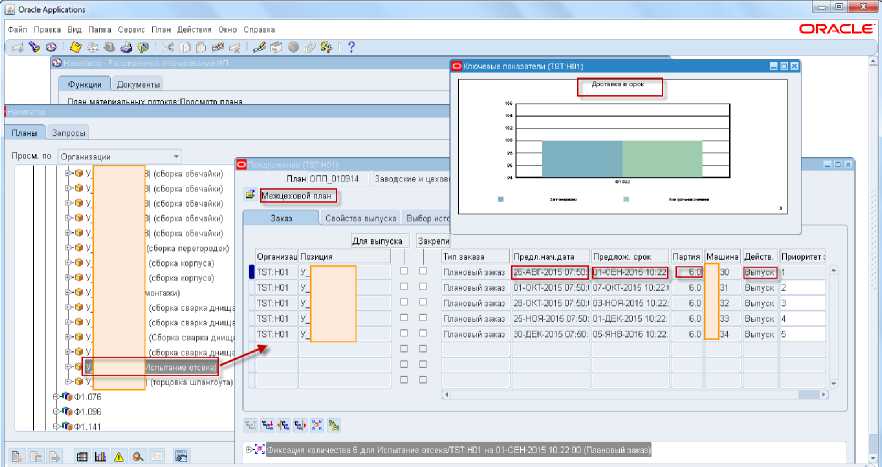Expand the Ф1.076 tree node
Screen dimensions: 882x467
point(56,396)
